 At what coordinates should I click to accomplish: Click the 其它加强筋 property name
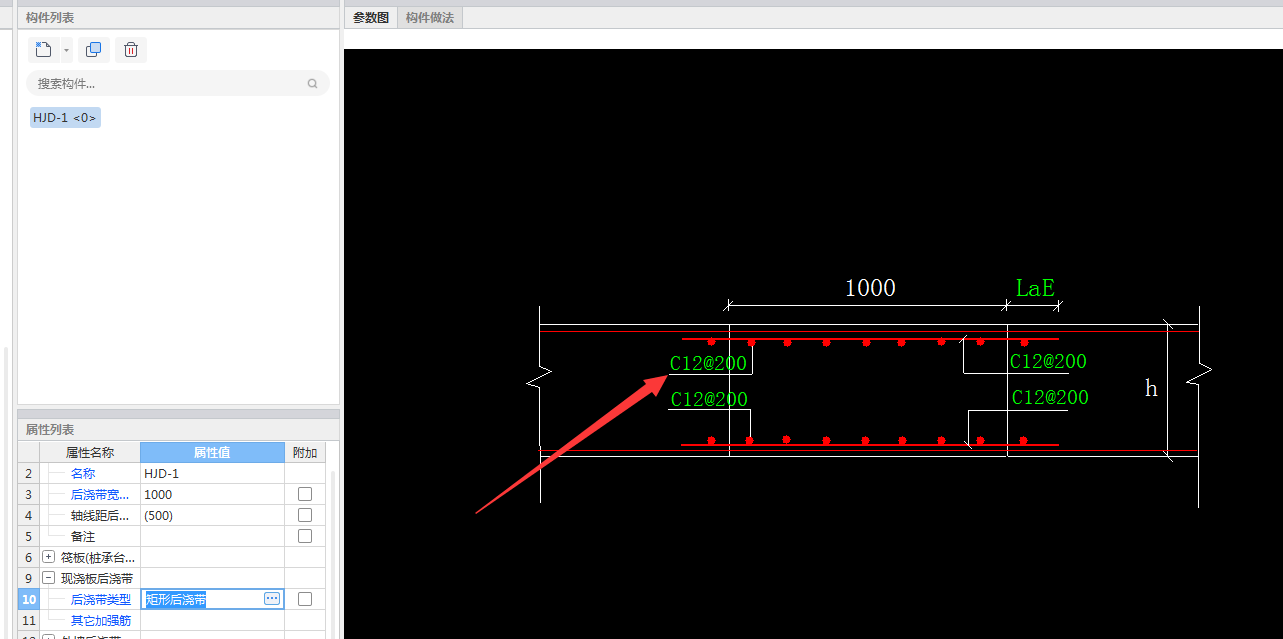pyautogui.click(x=100, y=621)
